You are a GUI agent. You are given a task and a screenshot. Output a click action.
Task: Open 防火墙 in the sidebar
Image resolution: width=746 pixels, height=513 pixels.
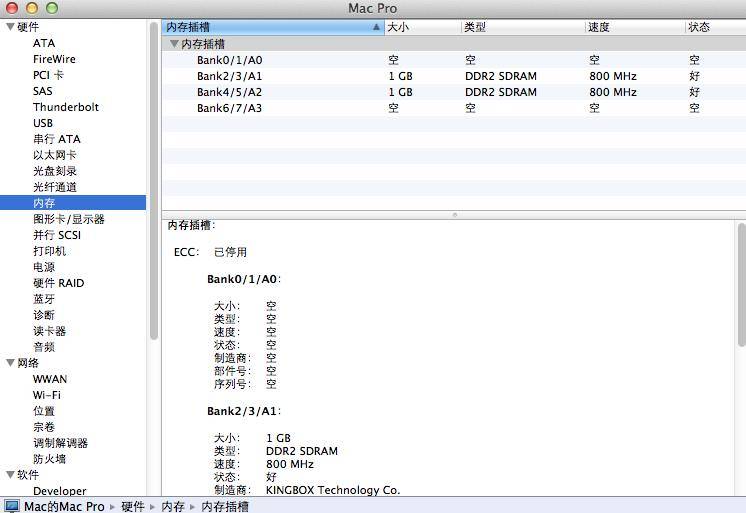point(49,459)
